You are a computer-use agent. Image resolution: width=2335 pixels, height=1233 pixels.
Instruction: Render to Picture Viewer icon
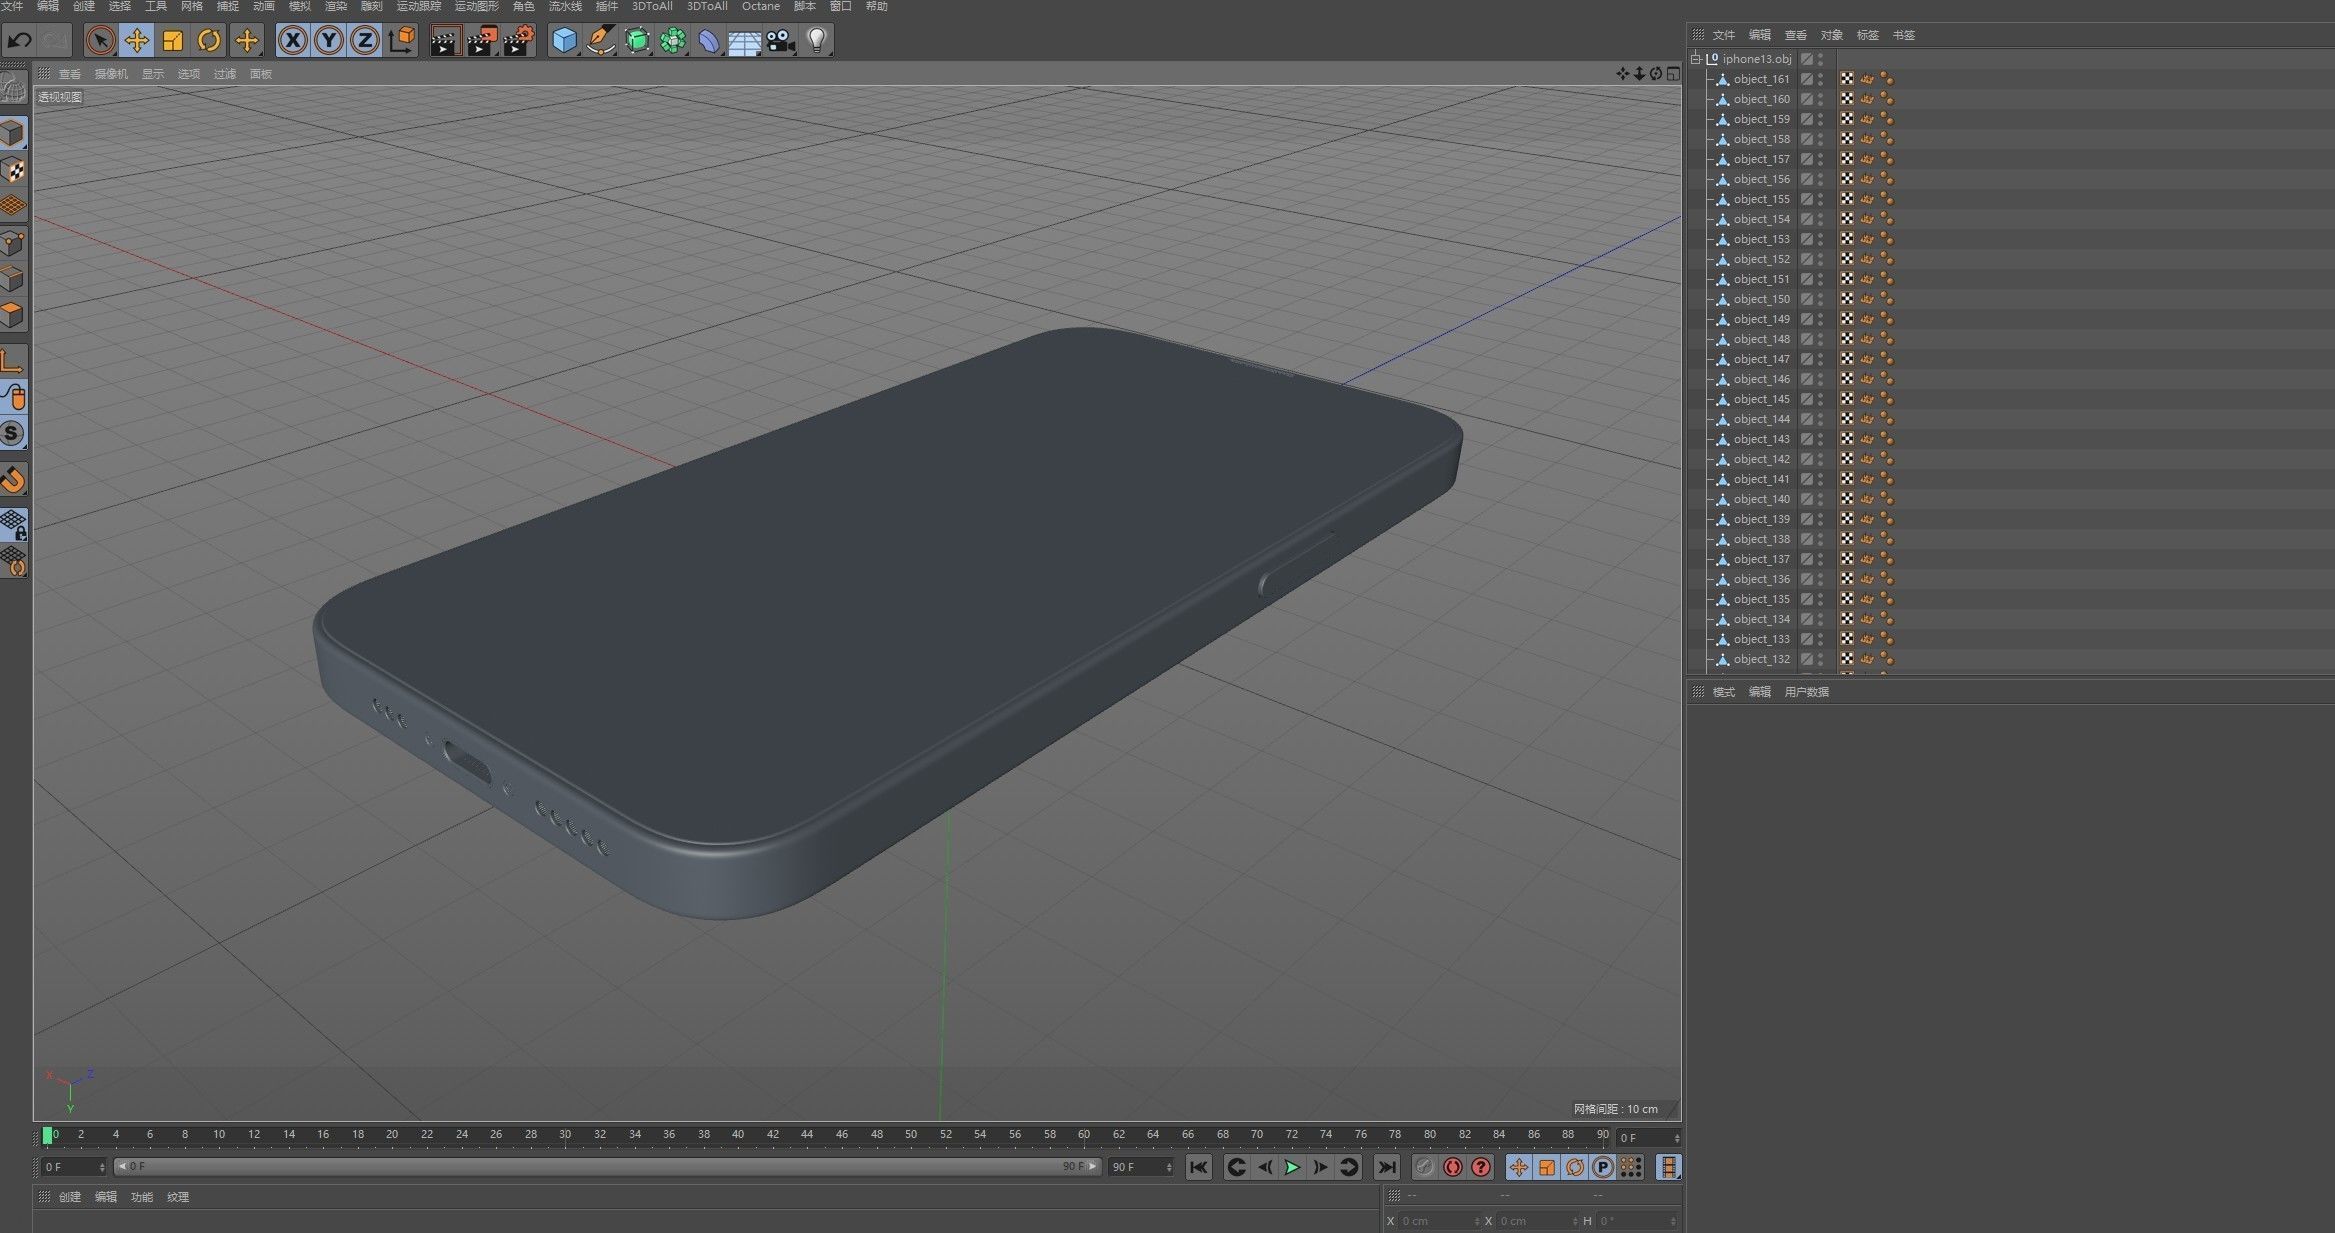tap(482, 41)
